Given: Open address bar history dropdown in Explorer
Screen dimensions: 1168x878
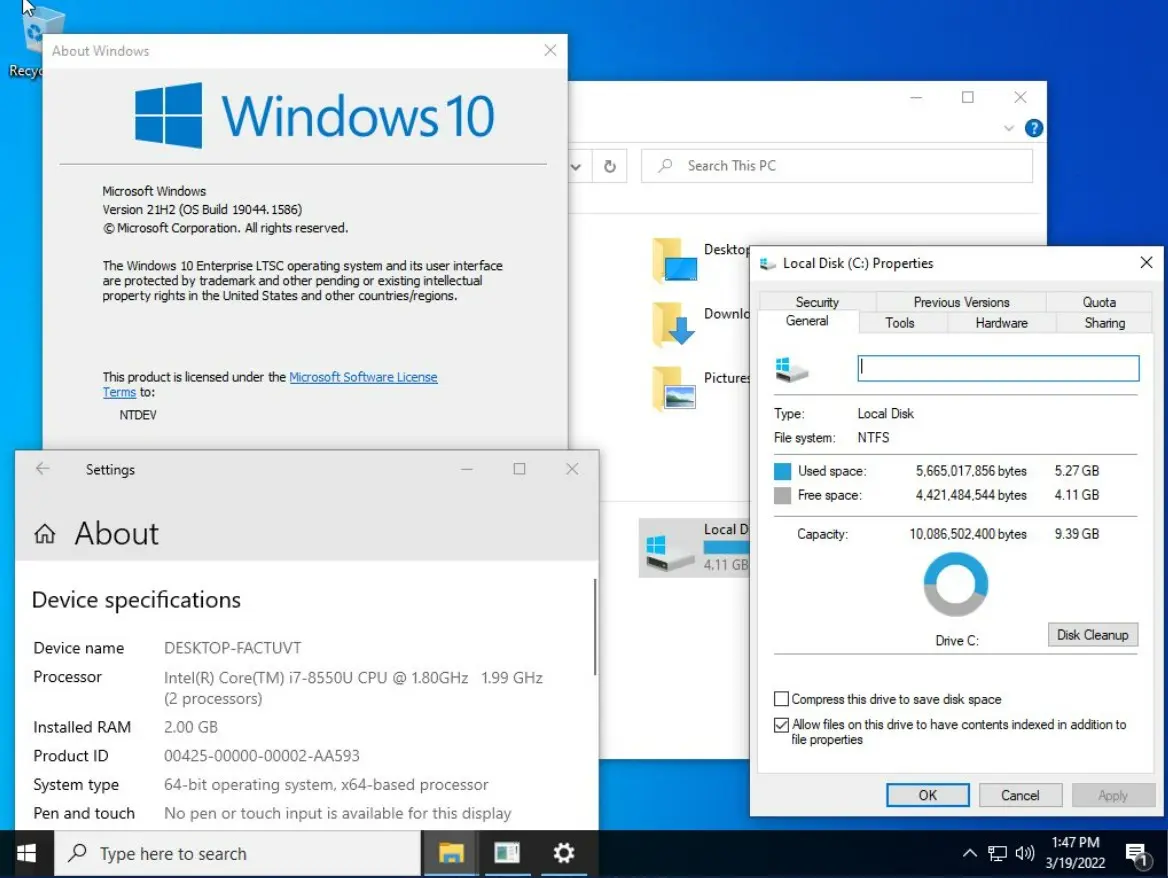Looking at the screenshot, I should [x=576, y=167].
